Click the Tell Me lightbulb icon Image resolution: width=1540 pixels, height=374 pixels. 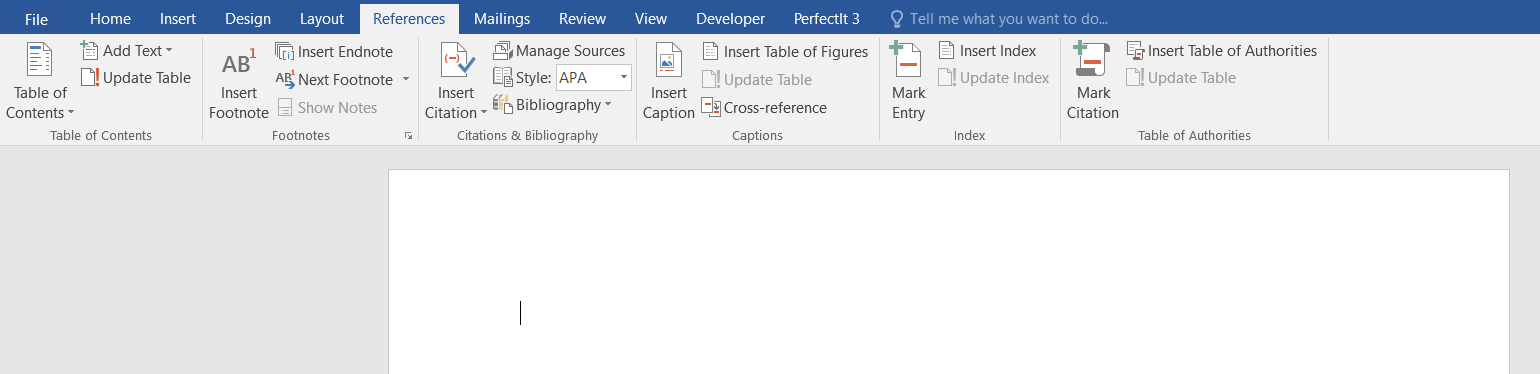(896, 19)
